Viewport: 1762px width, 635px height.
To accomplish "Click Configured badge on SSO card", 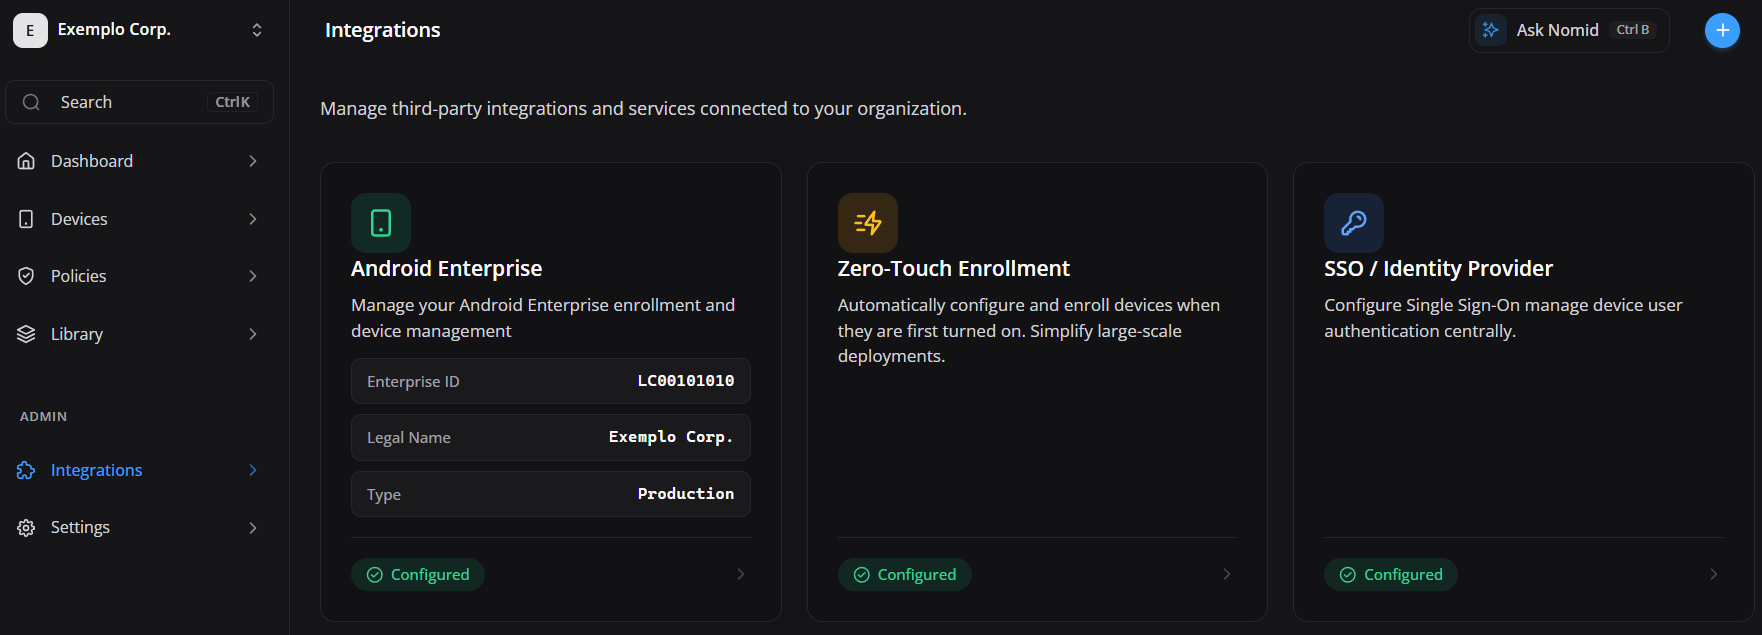I will coord(1391,574).
